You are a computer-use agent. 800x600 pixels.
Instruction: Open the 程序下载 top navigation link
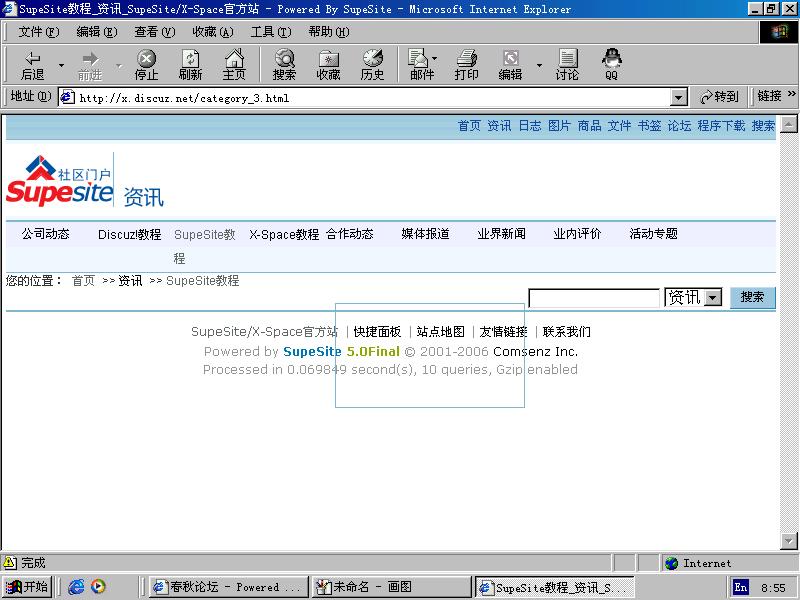[721, 126]
